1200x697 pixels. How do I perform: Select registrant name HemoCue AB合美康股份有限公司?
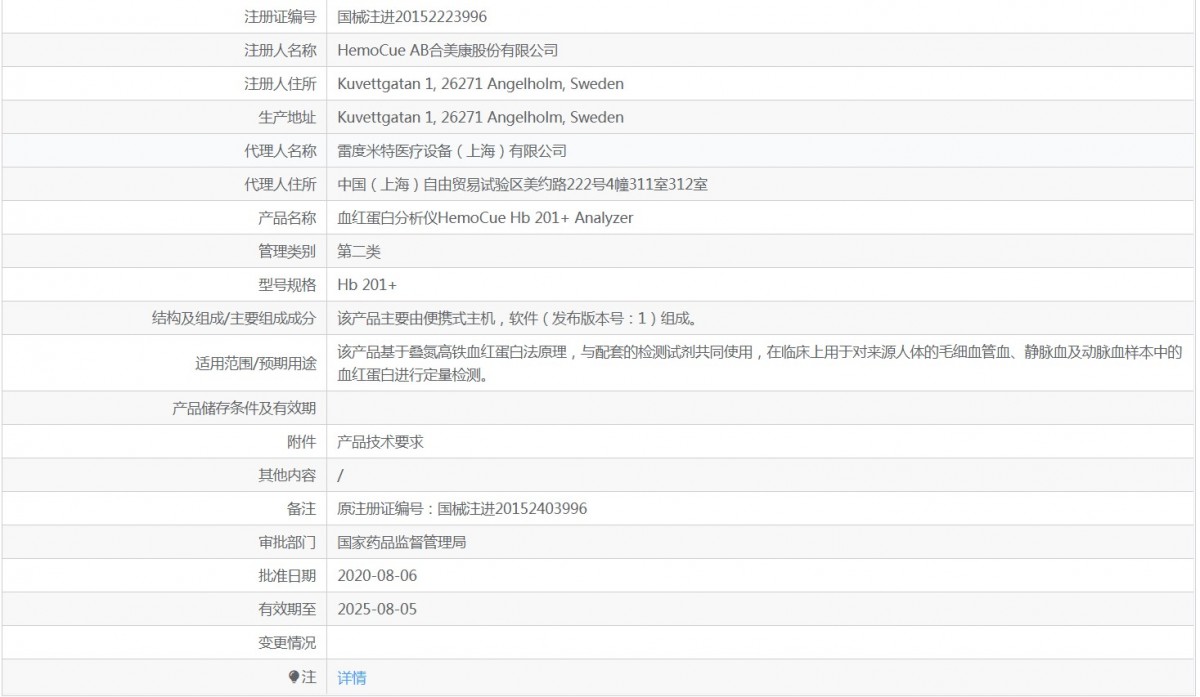coord(448,50)
